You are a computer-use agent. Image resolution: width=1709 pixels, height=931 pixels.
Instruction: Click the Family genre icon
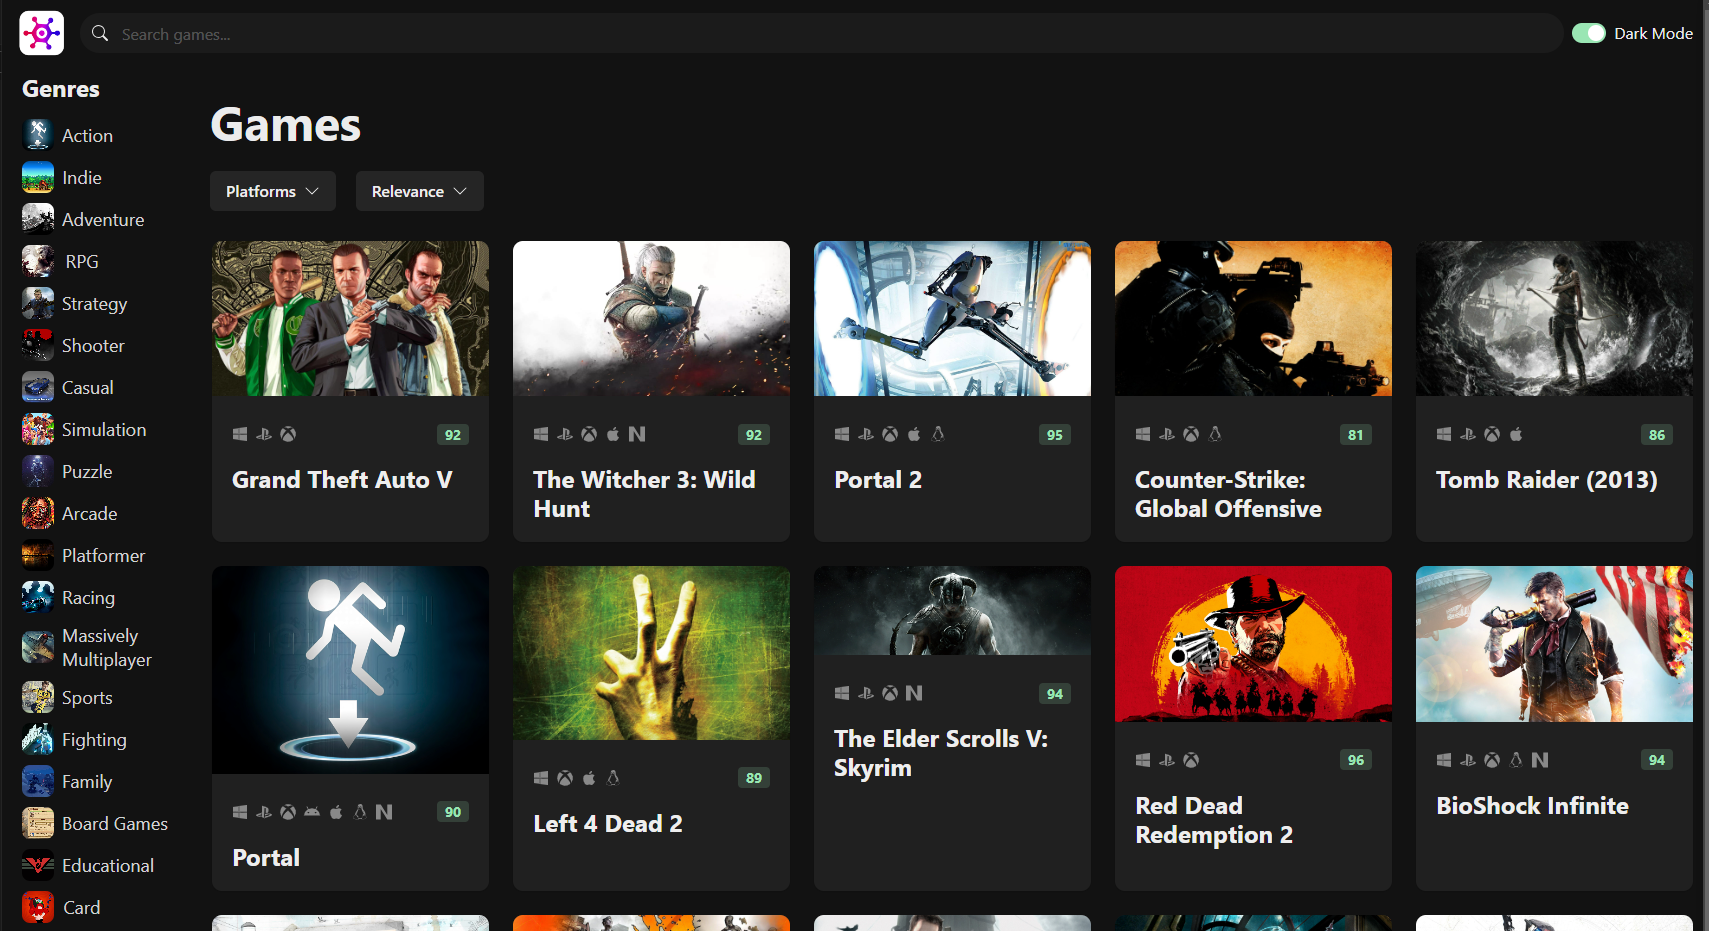(38, 781)
